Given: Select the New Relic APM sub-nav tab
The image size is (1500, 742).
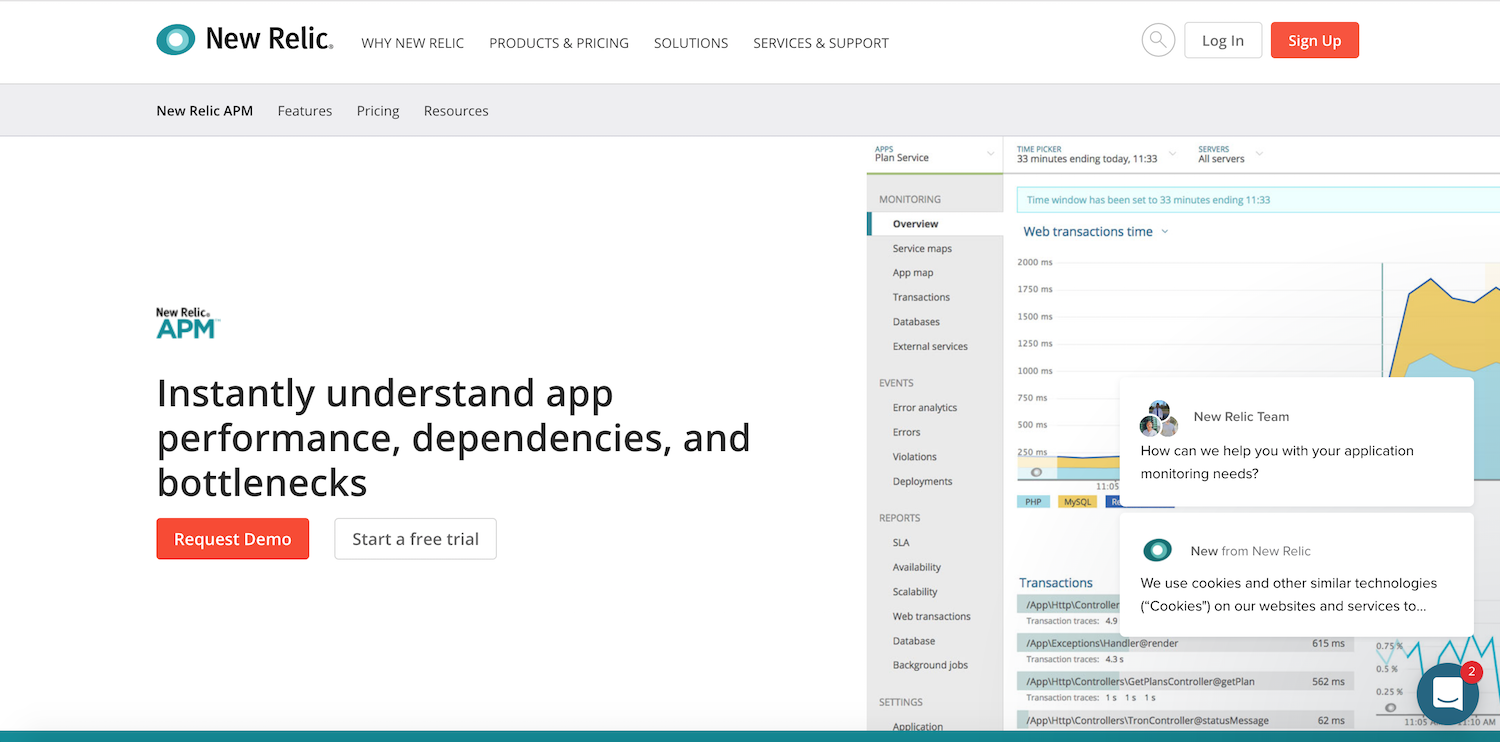Looking at the screenshot, I should pyautogui.click(x=205, y=111).
